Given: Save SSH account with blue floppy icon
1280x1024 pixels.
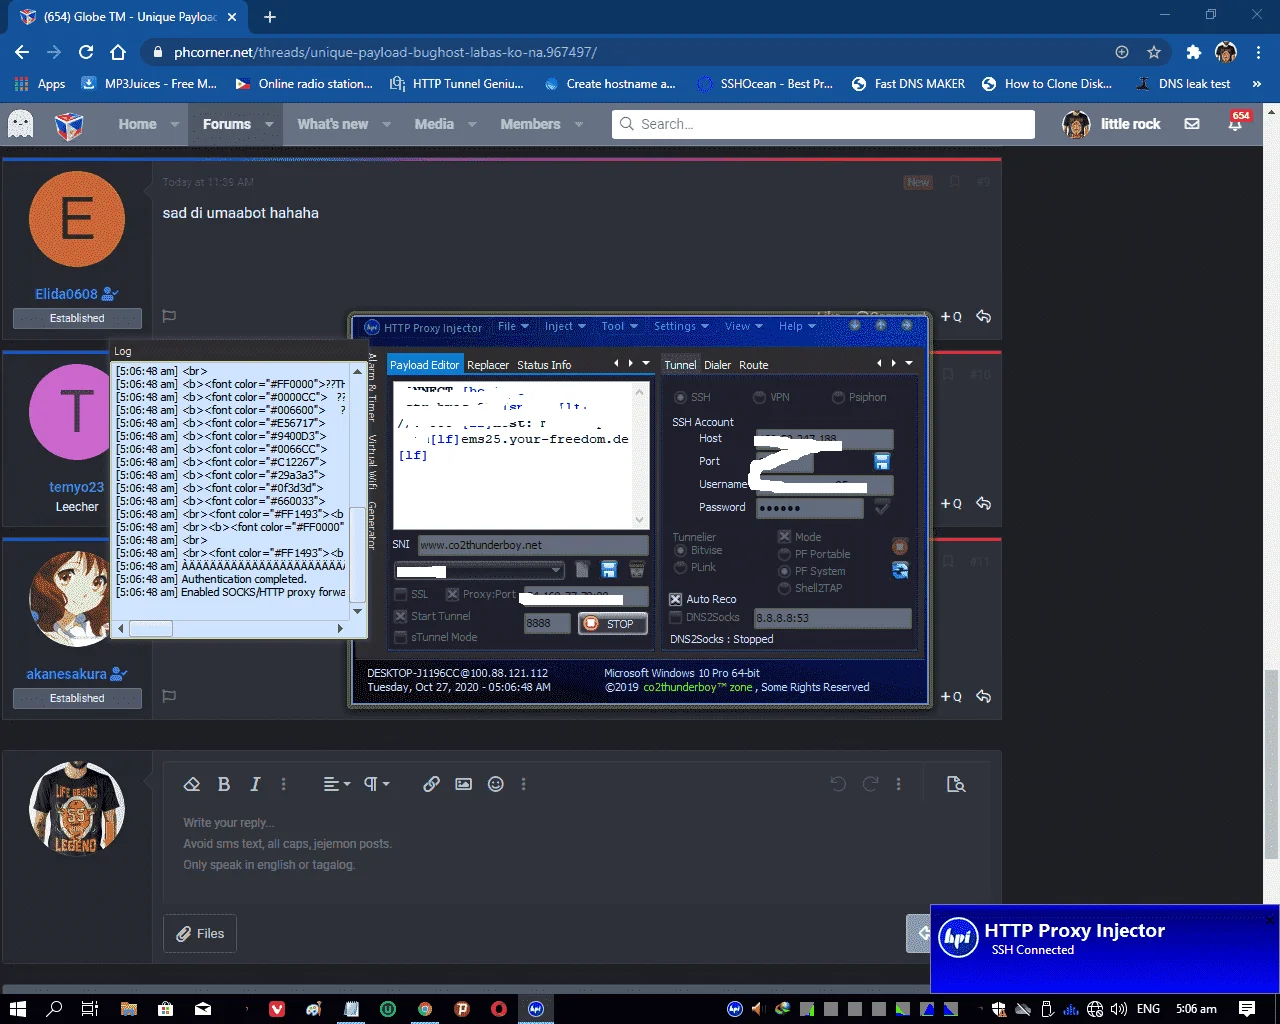Looking at the screenshot, I should [x=882, y=461].
